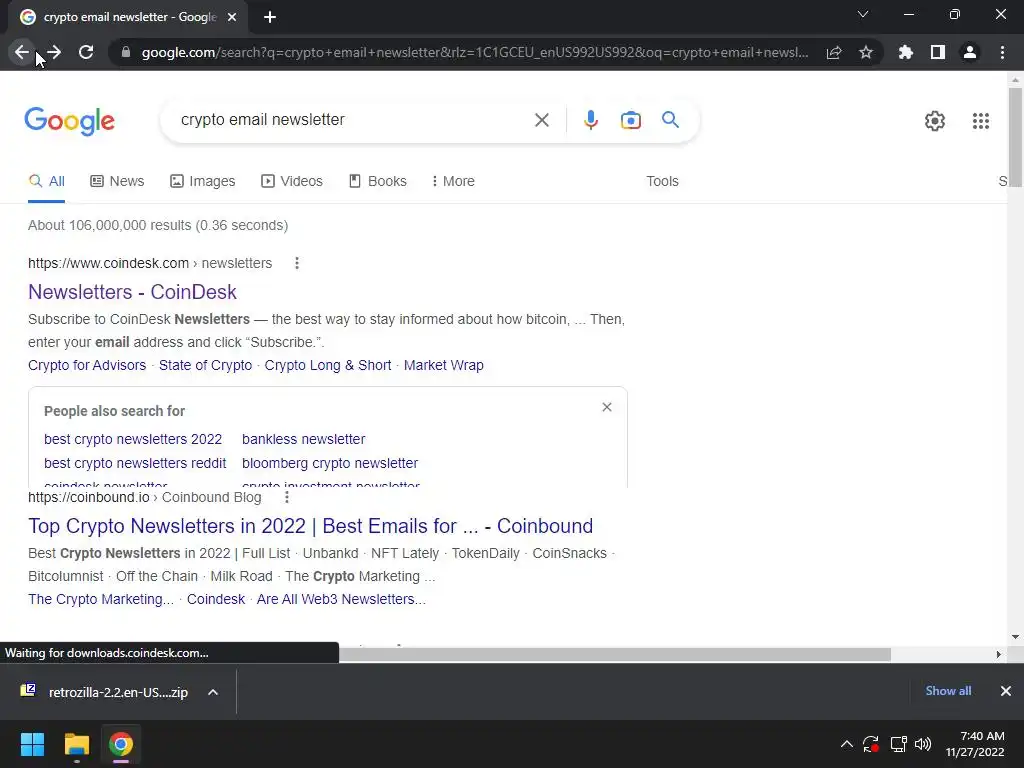Share this page from the address bar
This screenshot has height=768, width=1024.
coord(834,52)
